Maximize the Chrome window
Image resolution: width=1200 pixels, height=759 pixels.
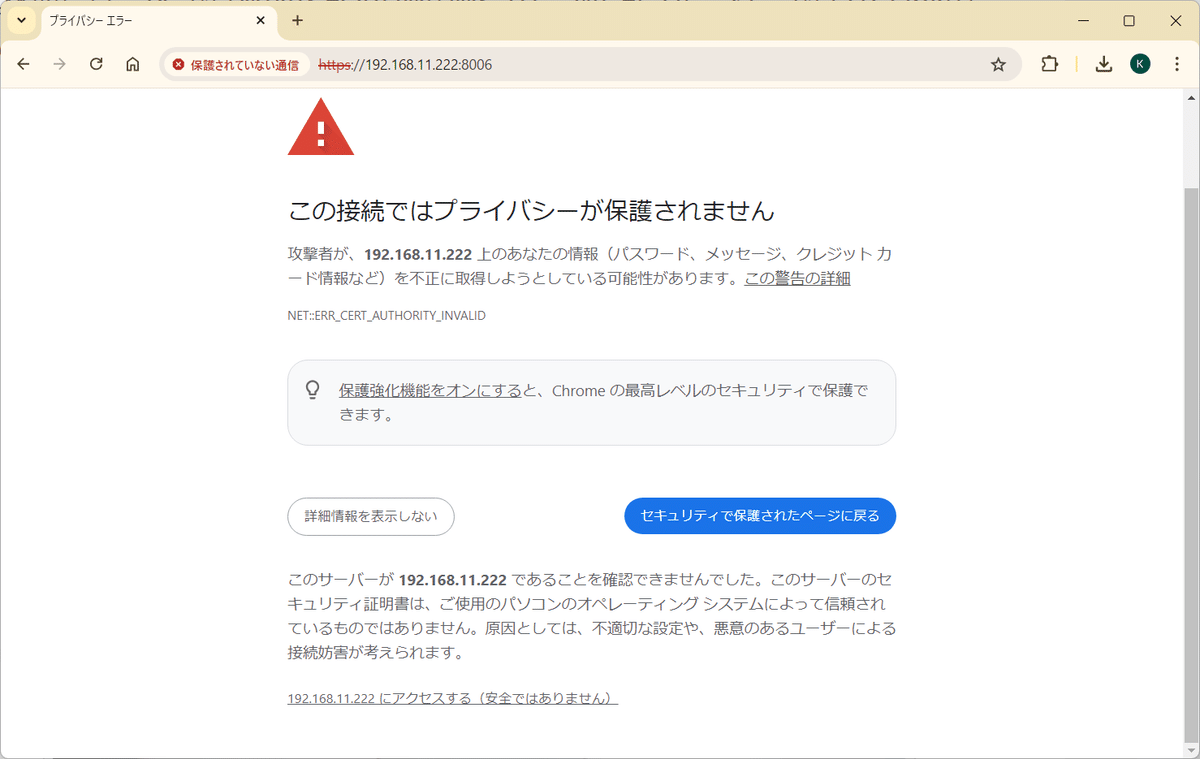pyautogui.click(x=1129, y=21)
